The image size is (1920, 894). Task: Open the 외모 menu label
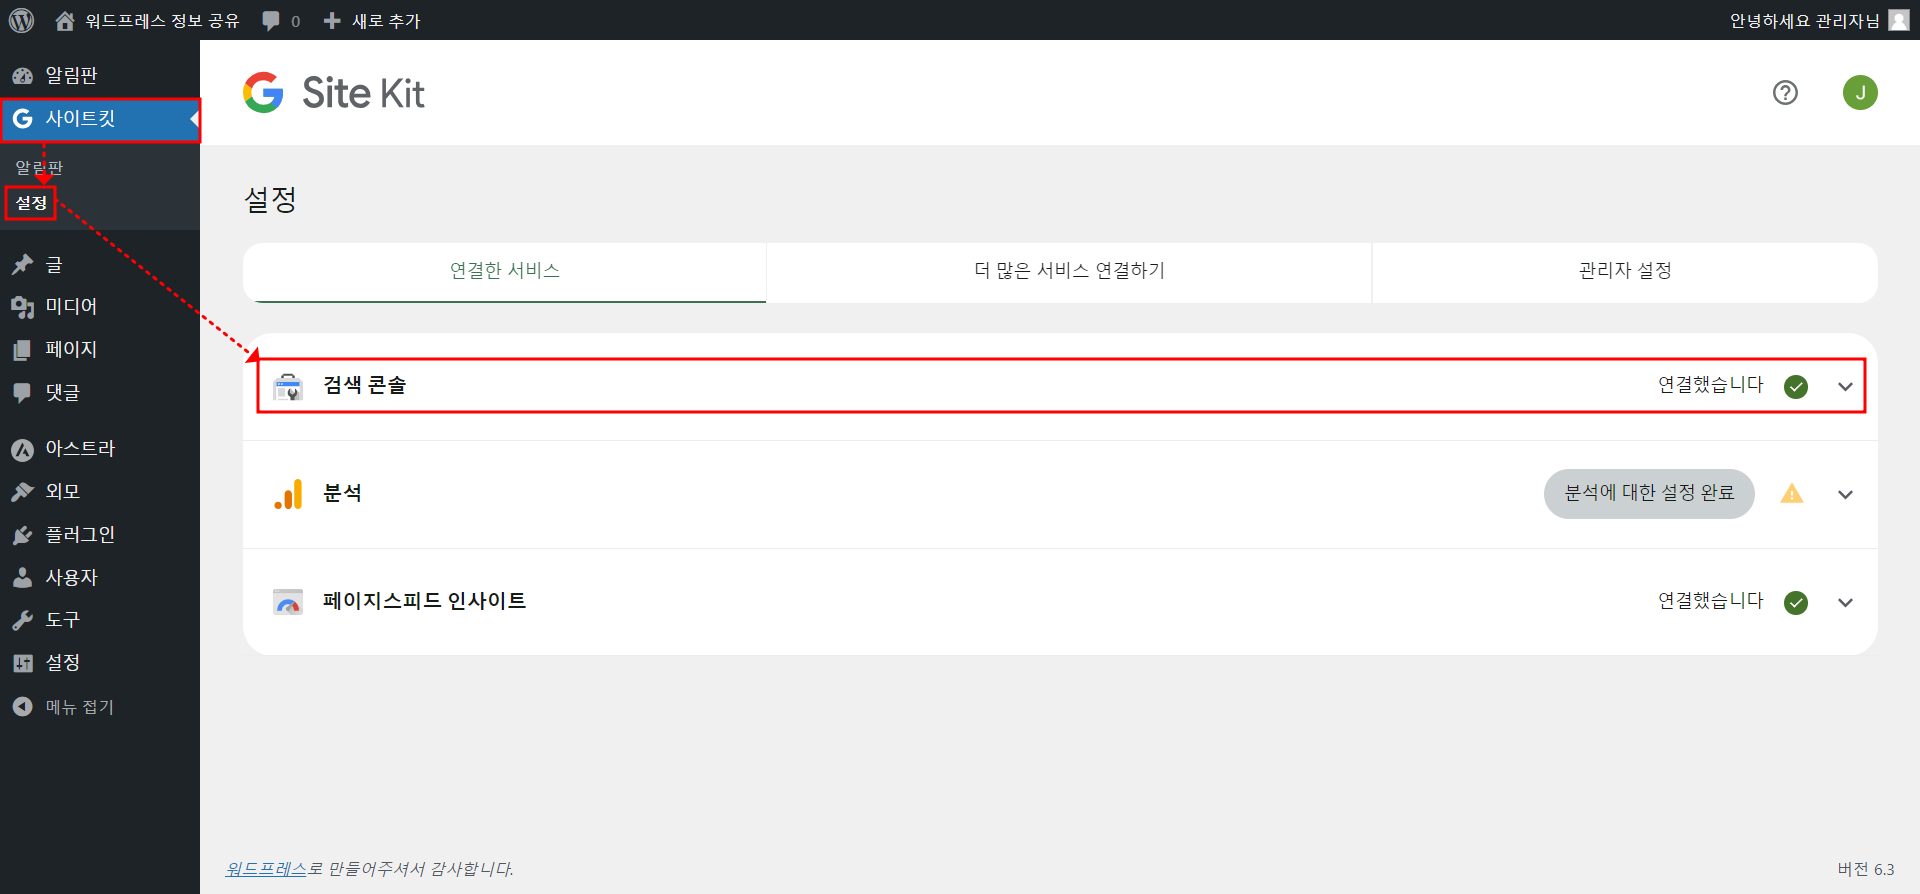(x=62, y=492)
